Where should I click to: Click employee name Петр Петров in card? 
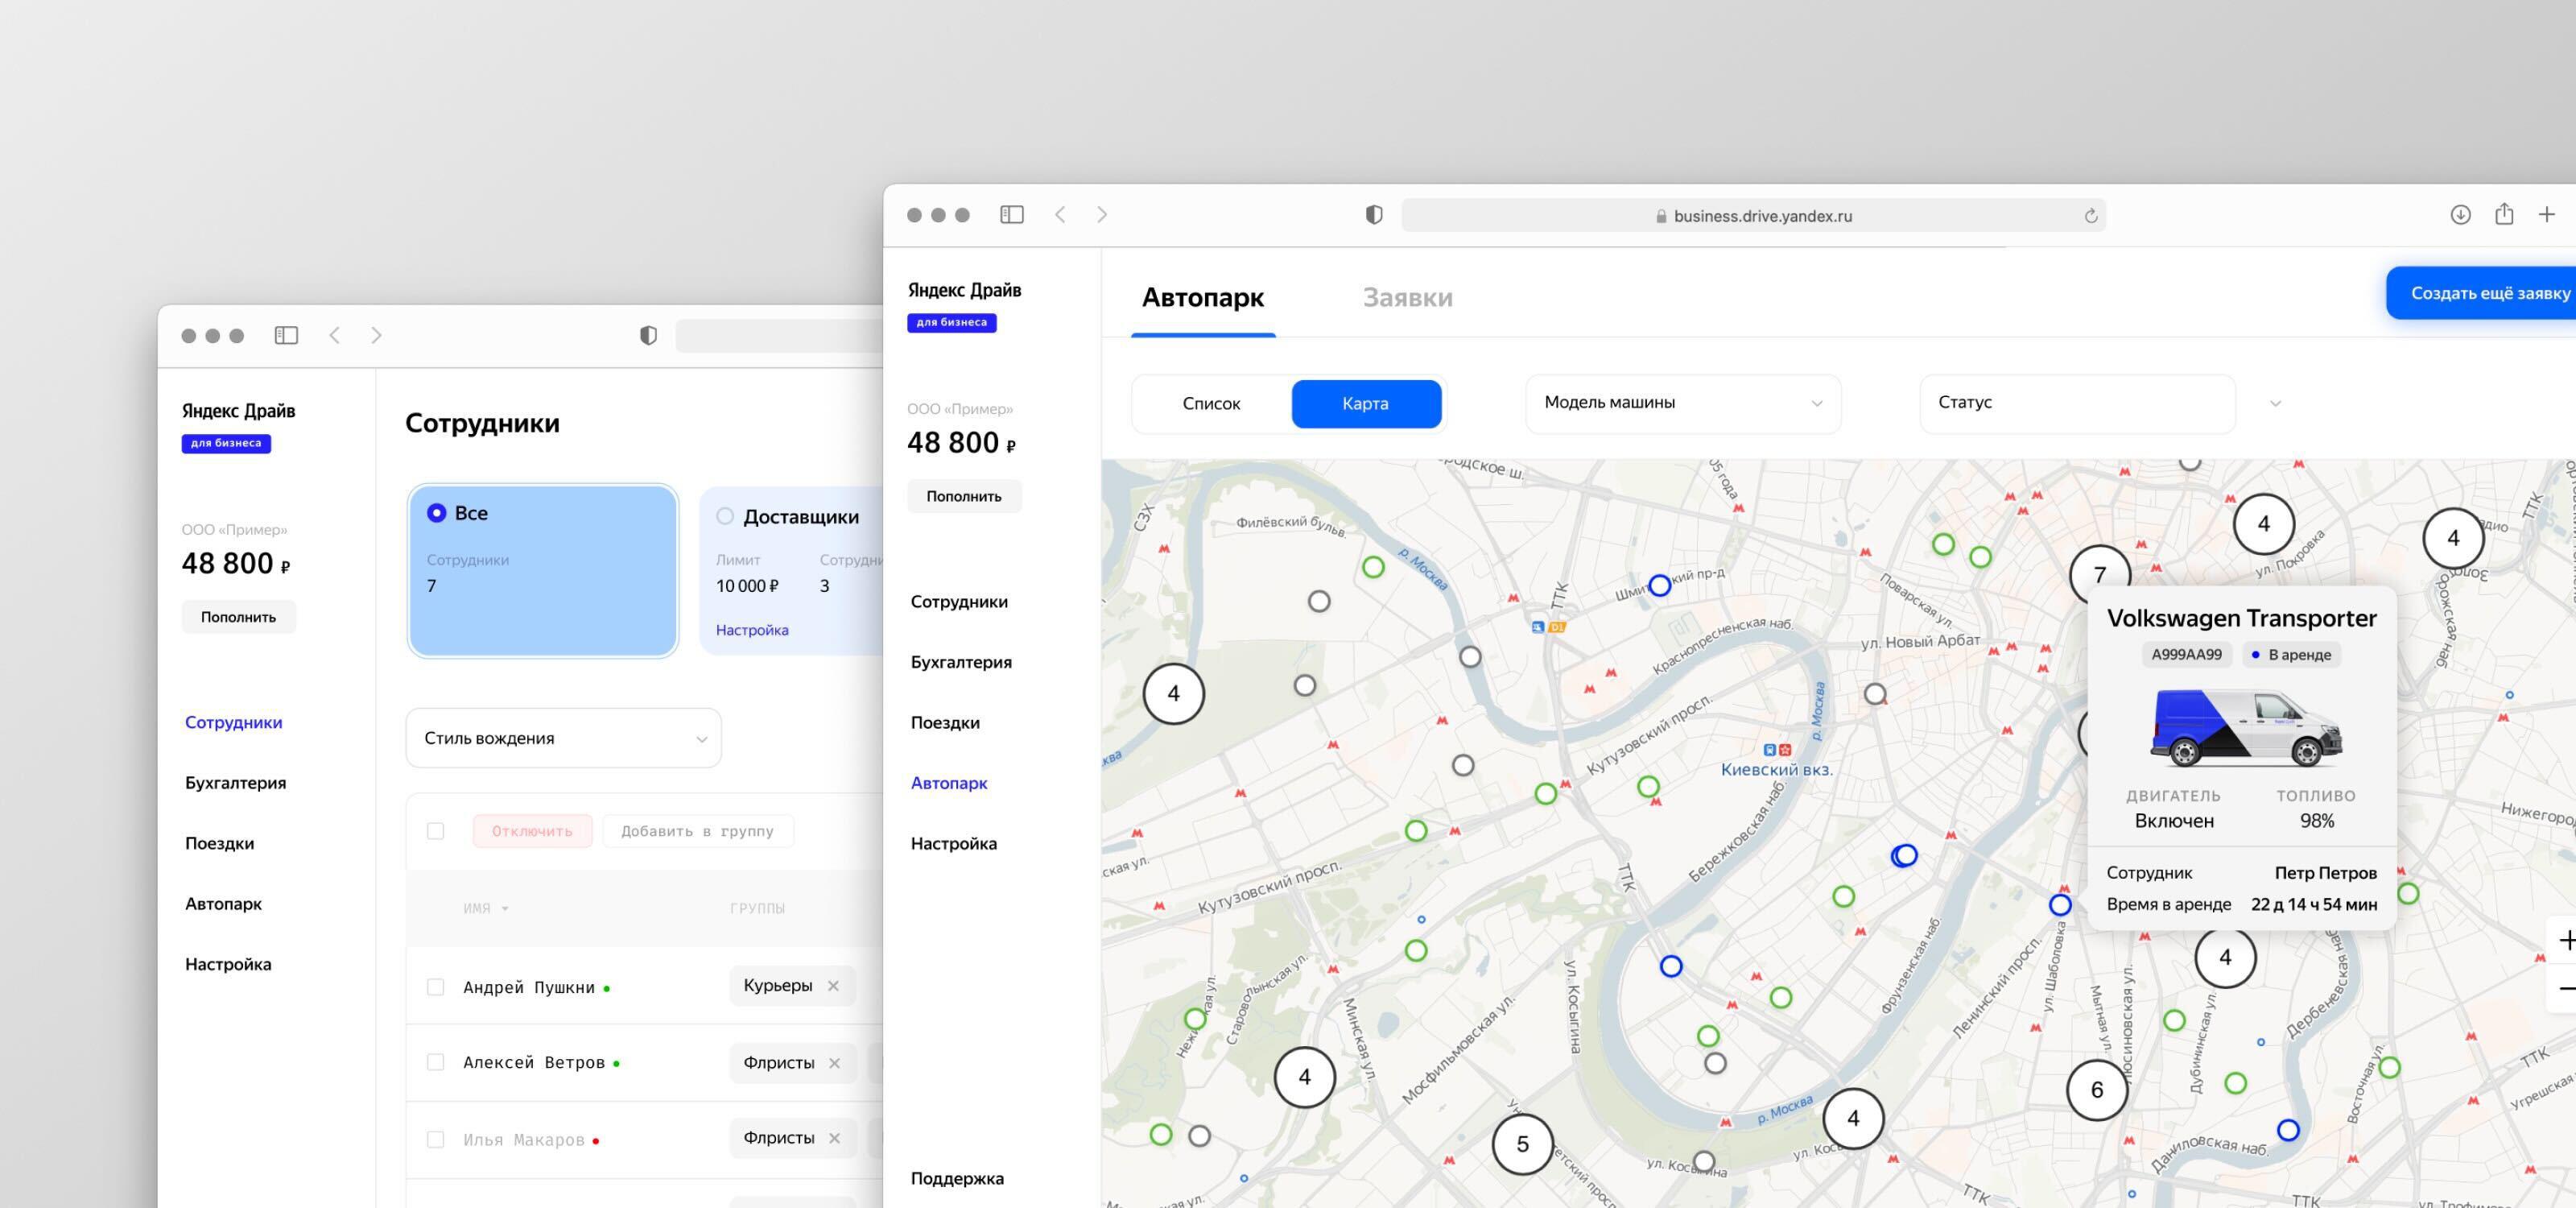(2325, 873)
